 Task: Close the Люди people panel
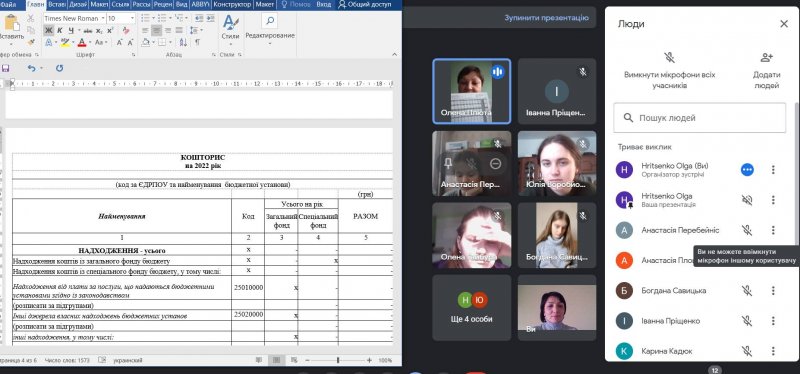[x=784, y=23]
